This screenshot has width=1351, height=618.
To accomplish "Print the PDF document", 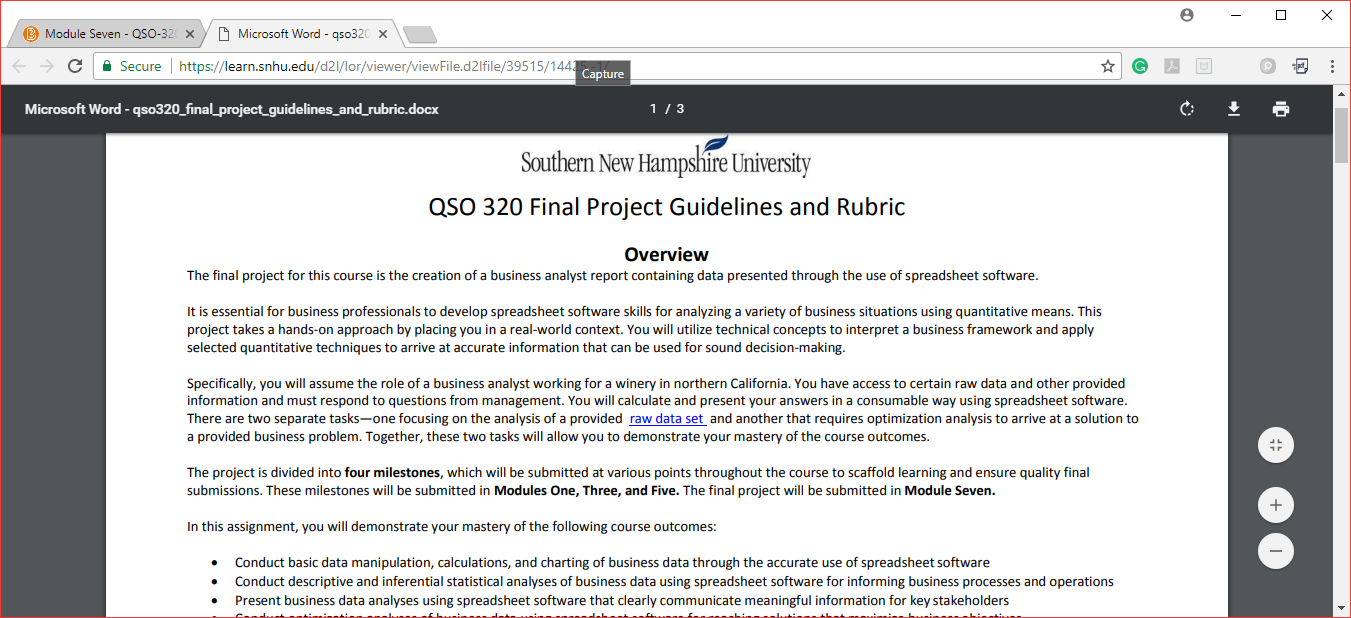I will 1281,109.
